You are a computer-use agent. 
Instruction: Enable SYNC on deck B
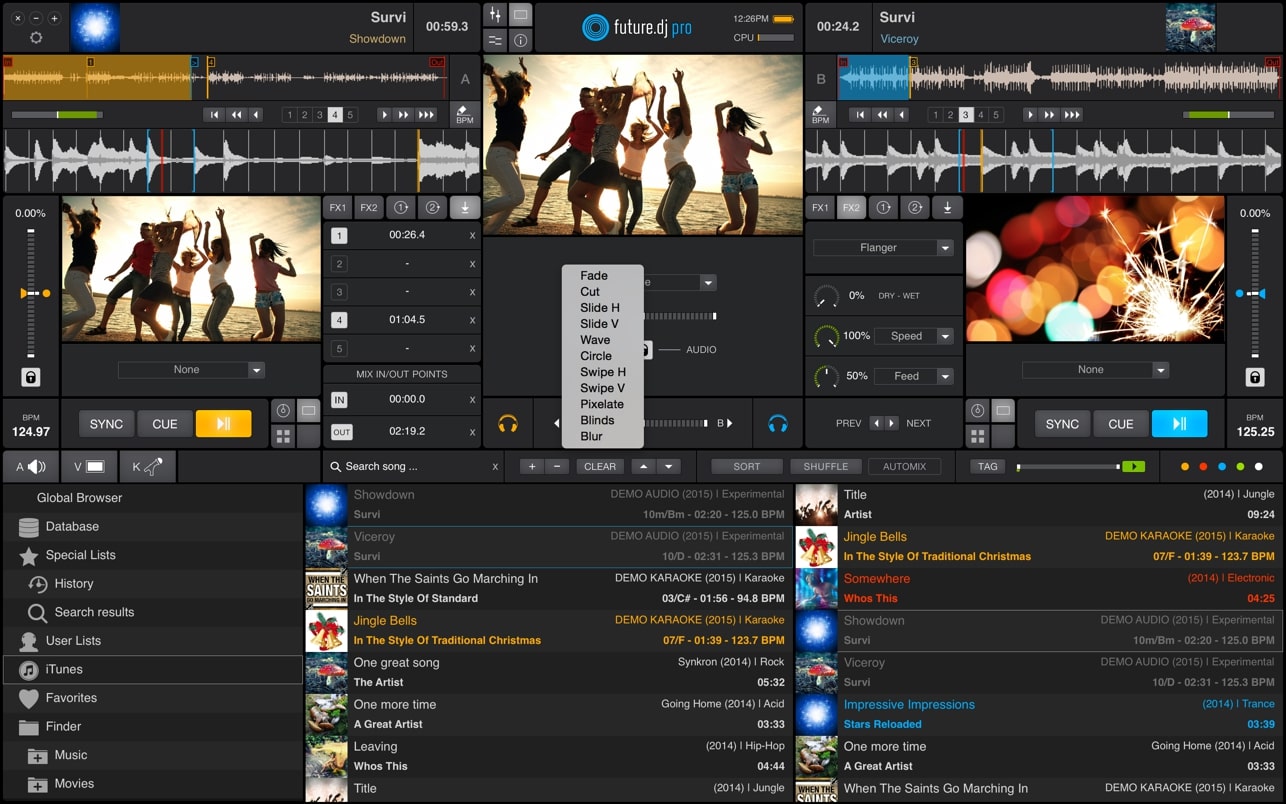(1061, 423)
